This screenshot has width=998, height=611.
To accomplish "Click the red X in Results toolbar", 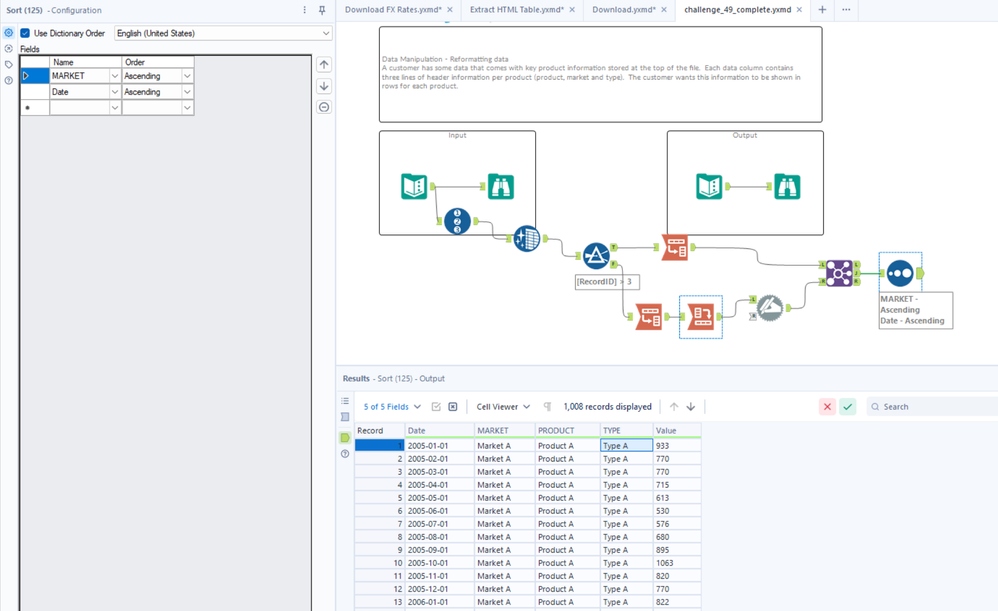I will (x=827, y=407).
